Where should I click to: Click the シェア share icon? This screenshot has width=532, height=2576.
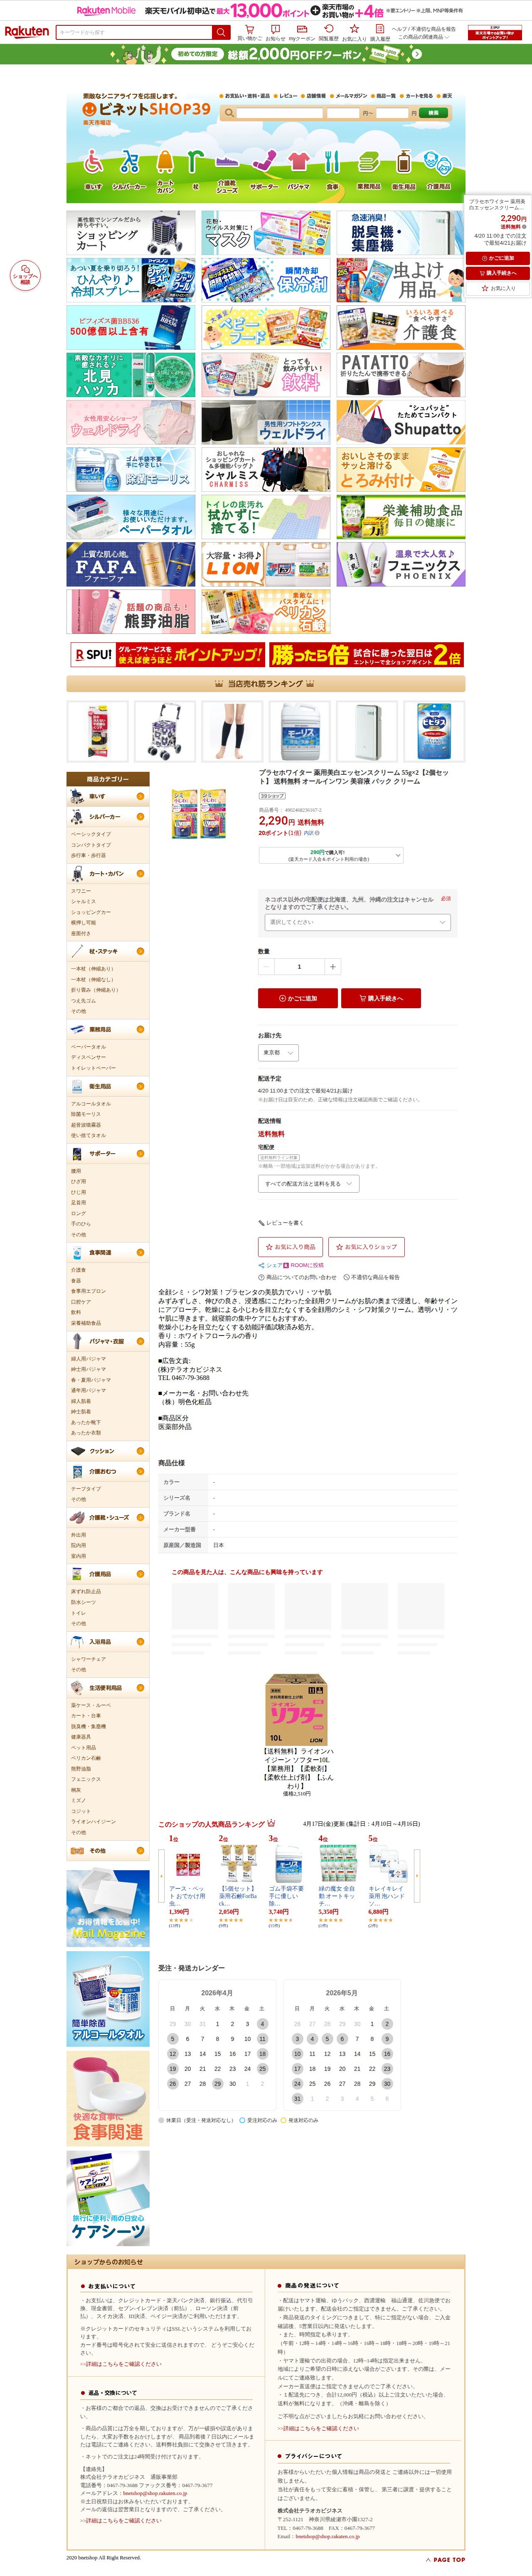[x=270, y=1265]
